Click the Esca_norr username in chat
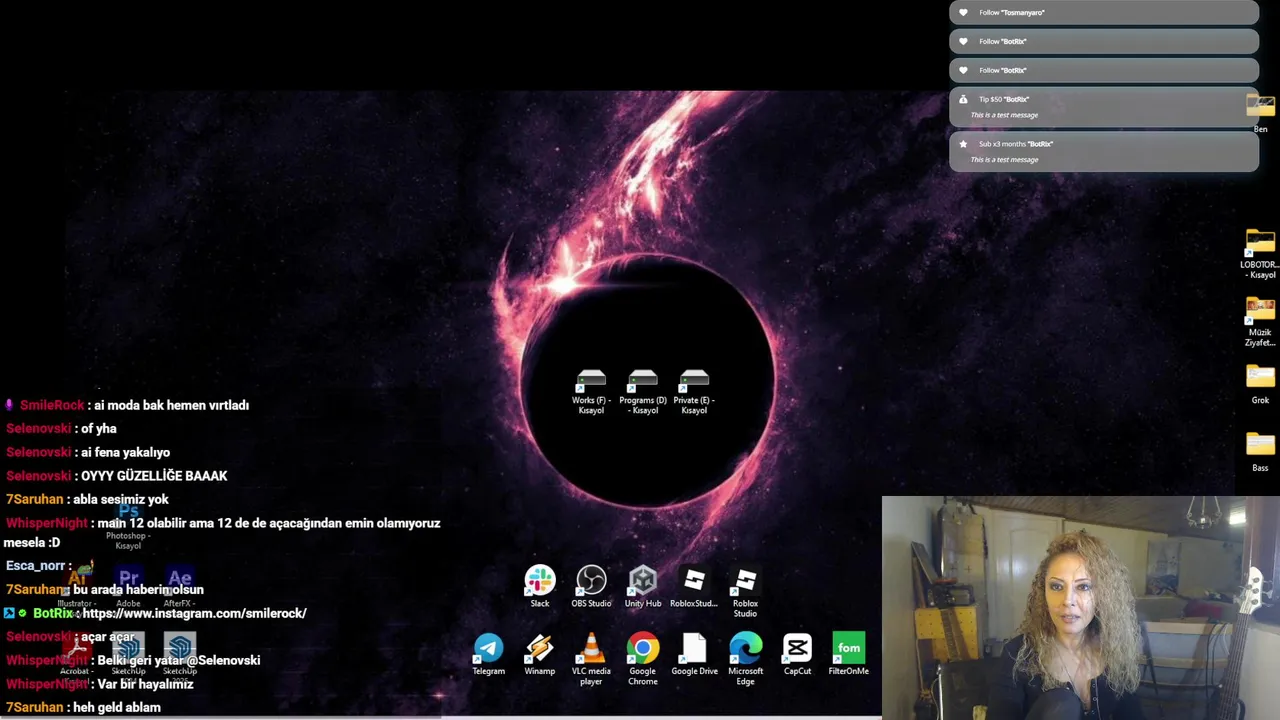 tap(35, 566)
